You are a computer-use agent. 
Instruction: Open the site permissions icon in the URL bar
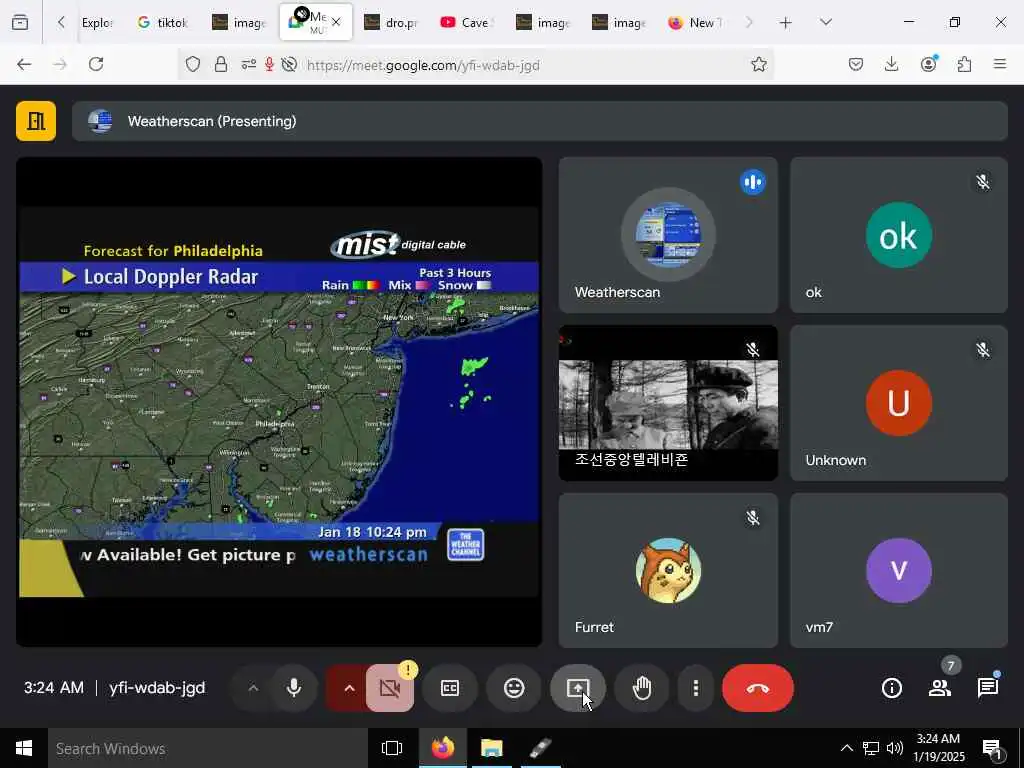pyautogui.click(x=248, y=64)
